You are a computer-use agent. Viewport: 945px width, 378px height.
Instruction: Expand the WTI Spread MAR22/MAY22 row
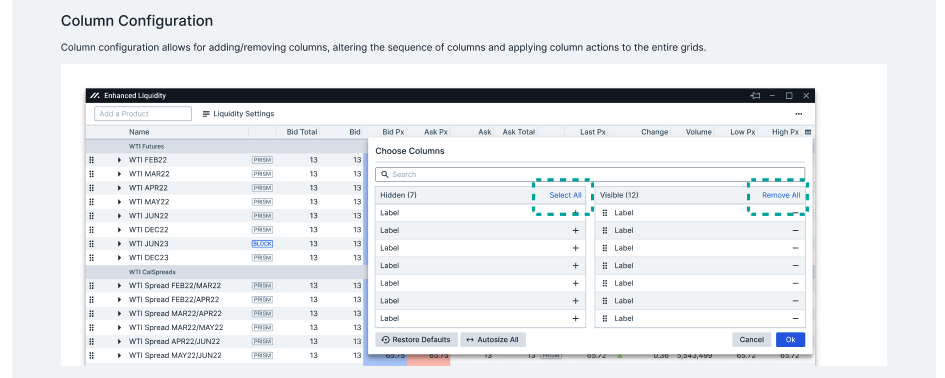119,327
